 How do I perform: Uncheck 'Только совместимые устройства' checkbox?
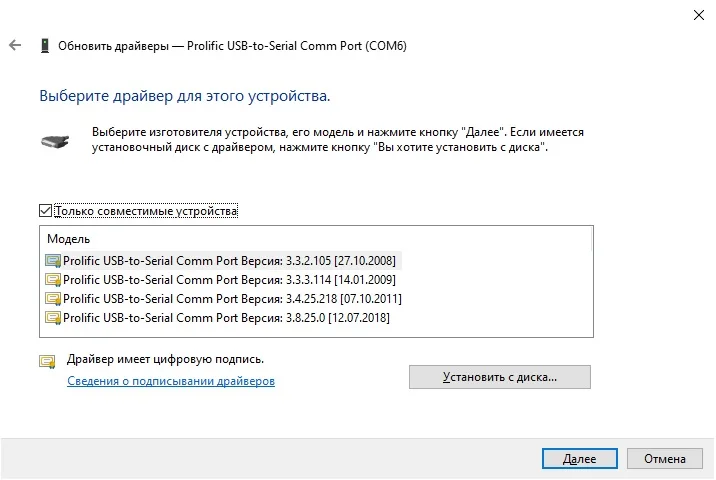pyautogui.click(x=45, y=211)
